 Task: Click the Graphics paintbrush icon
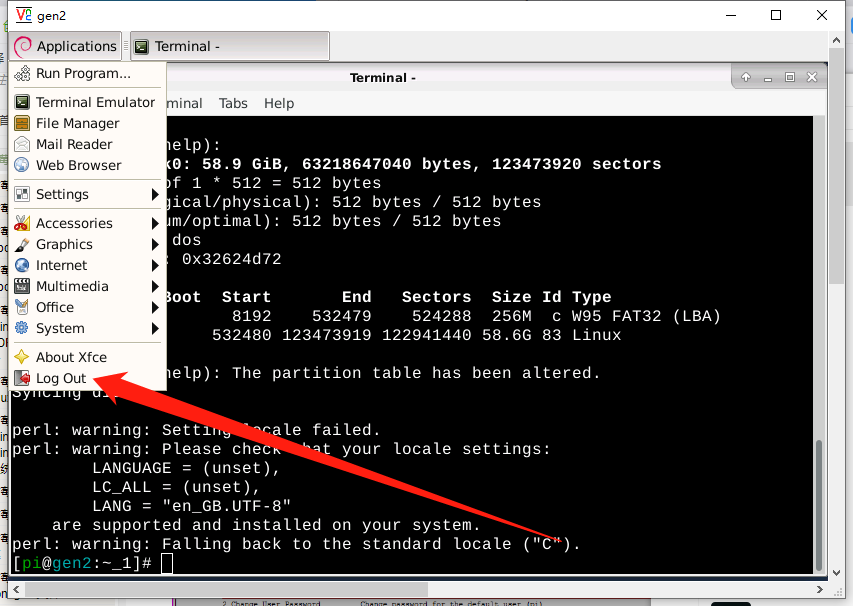(x=22, y=245)
